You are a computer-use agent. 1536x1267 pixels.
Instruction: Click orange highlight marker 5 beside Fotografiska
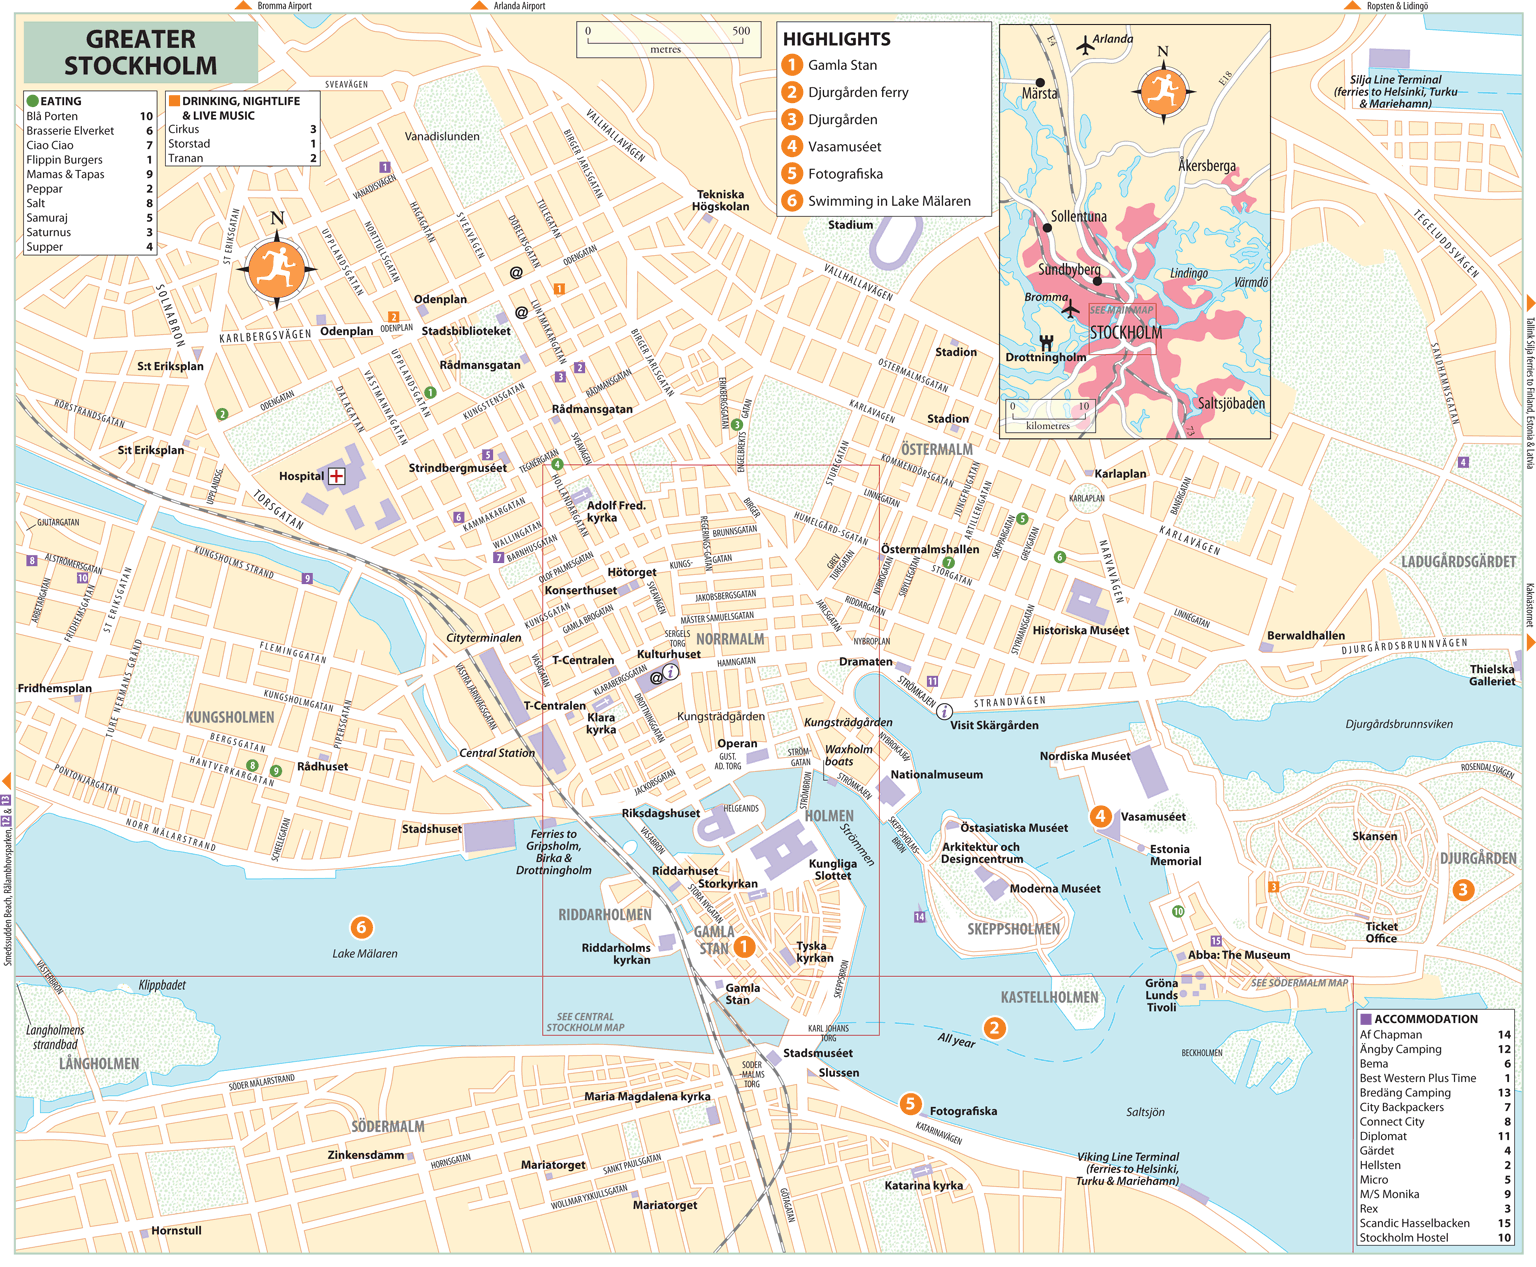(910, 1104)
